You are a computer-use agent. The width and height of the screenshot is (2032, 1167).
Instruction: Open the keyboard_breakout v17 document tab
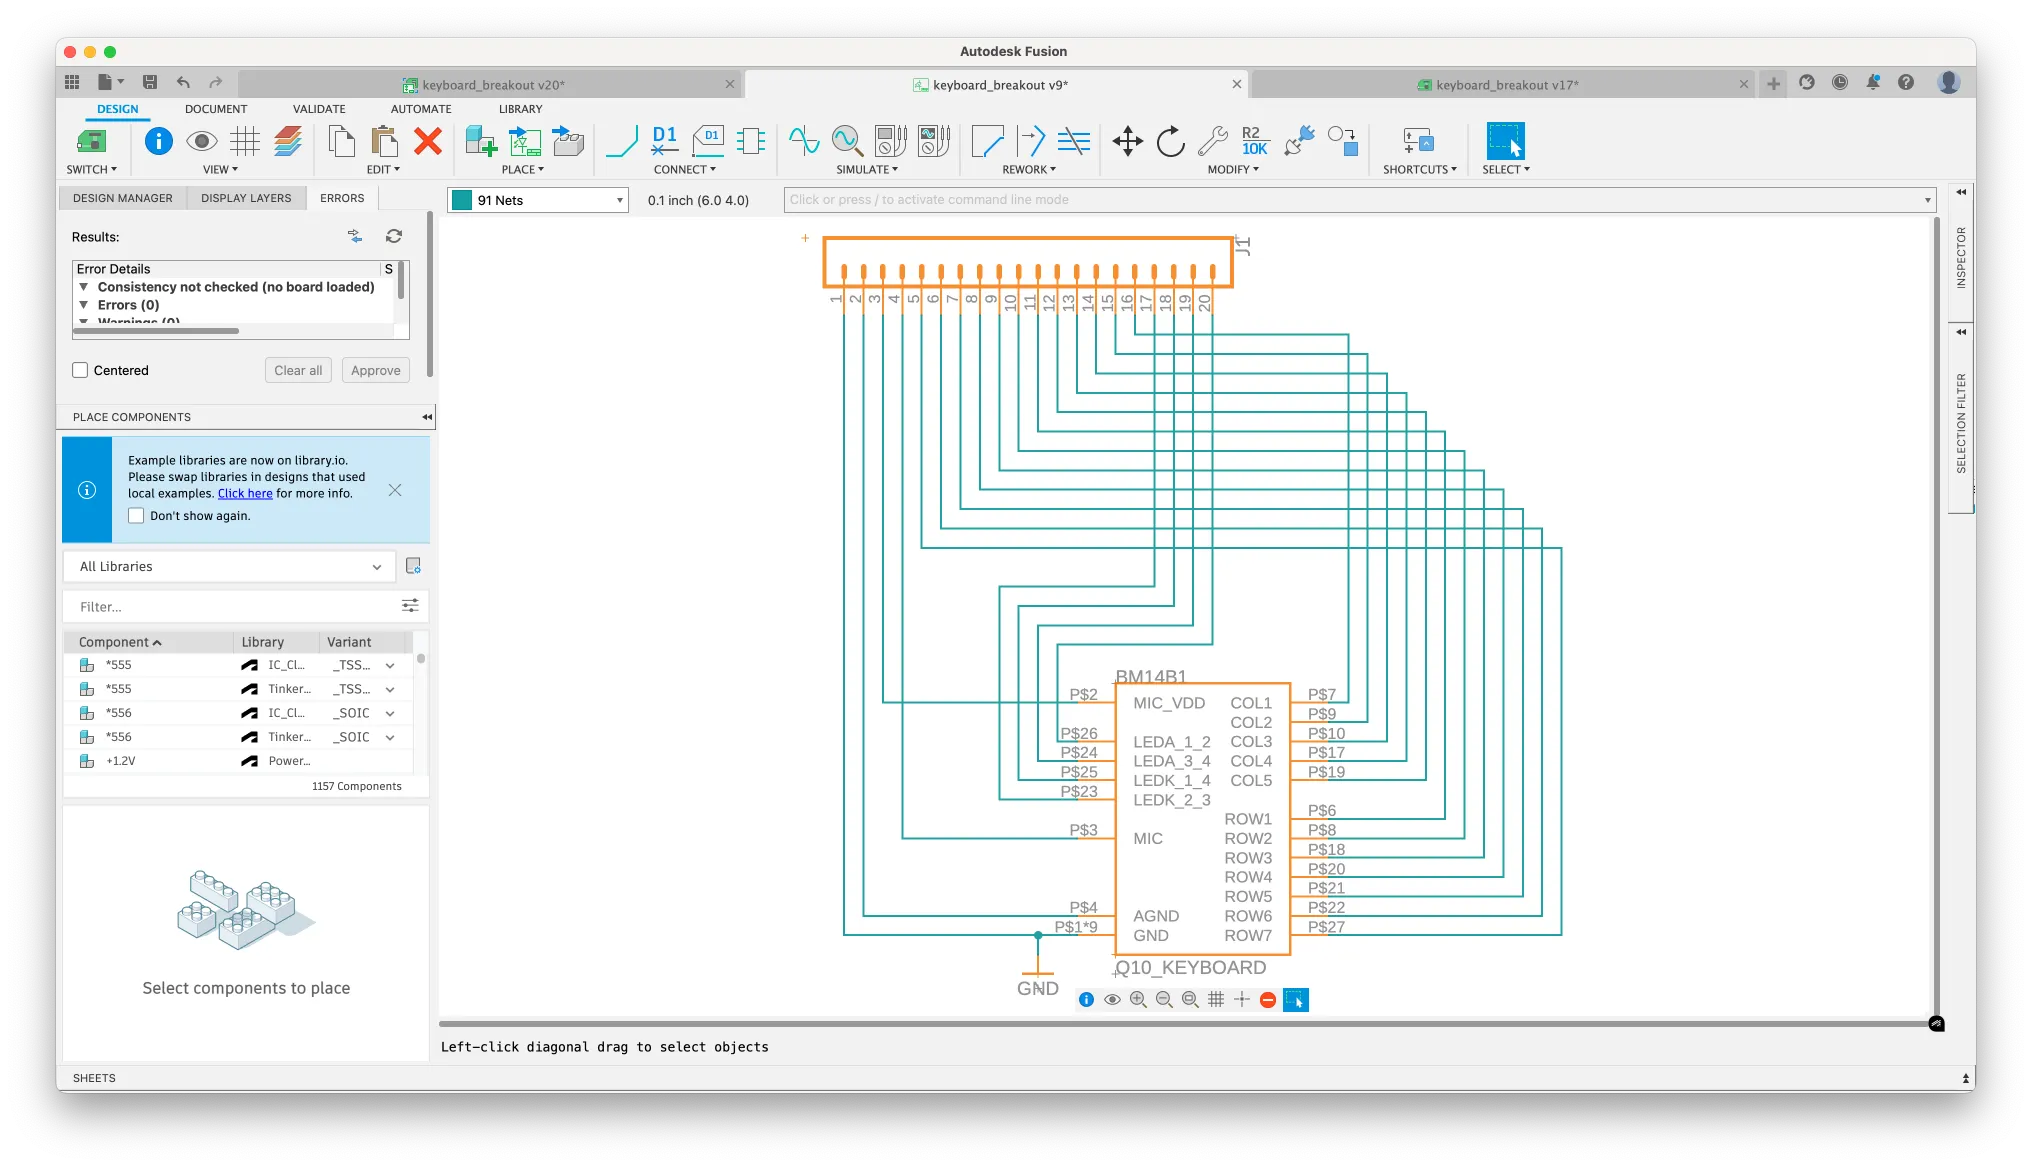pos(1506,85)
